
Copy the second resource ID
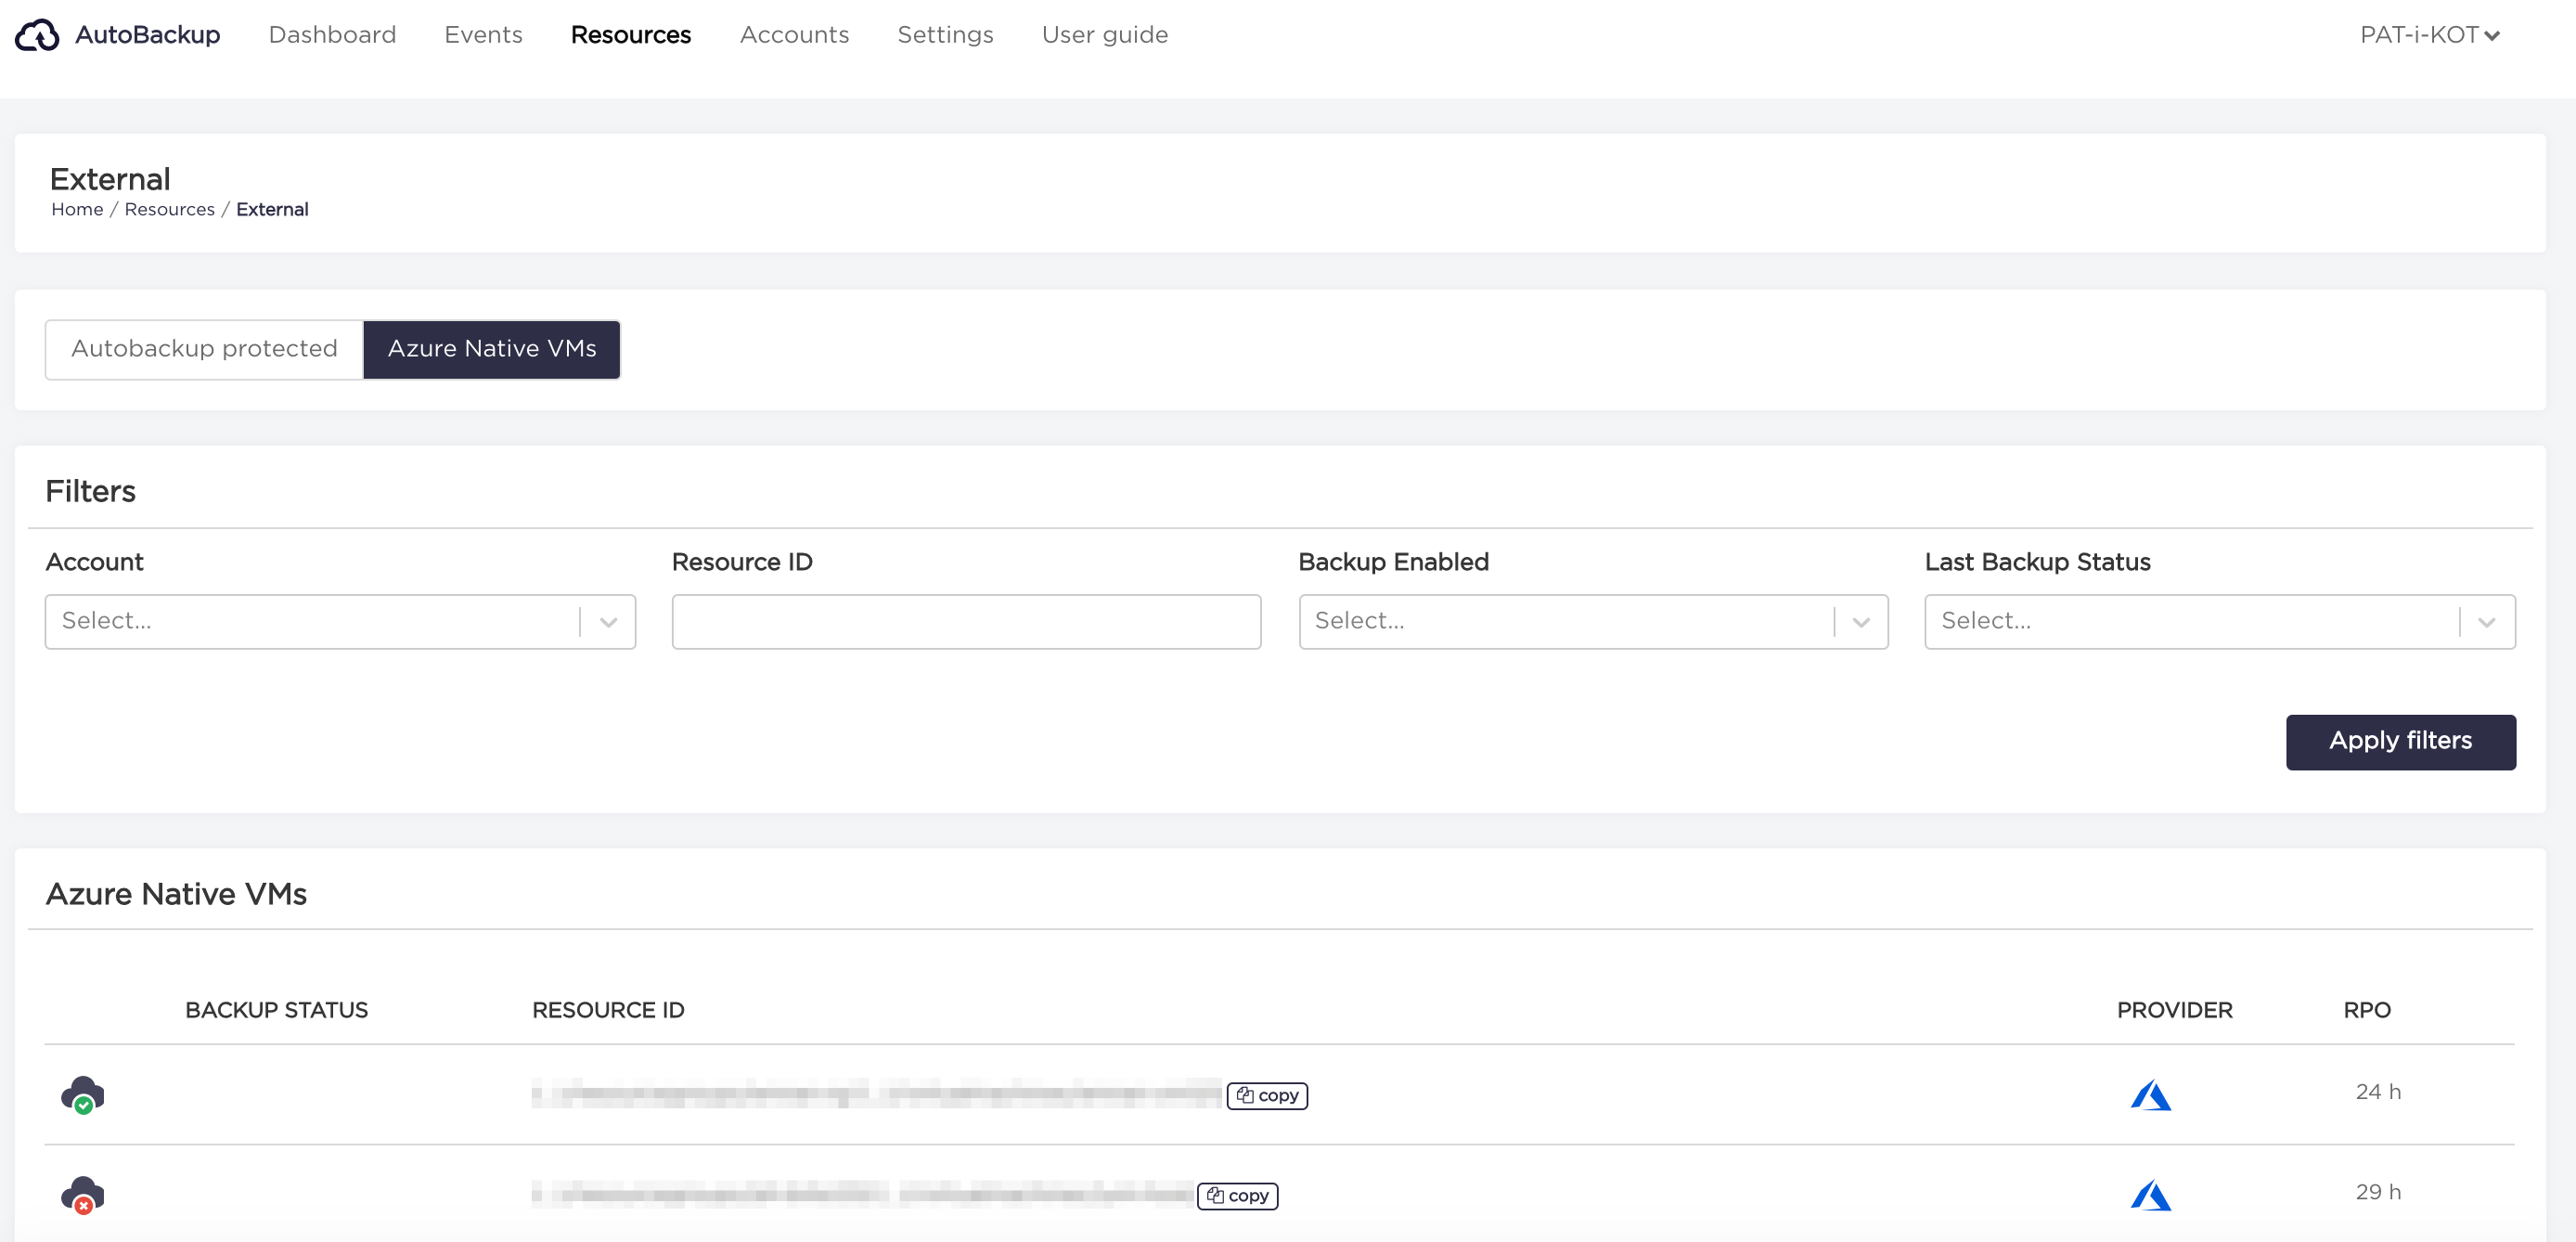1237,1195
